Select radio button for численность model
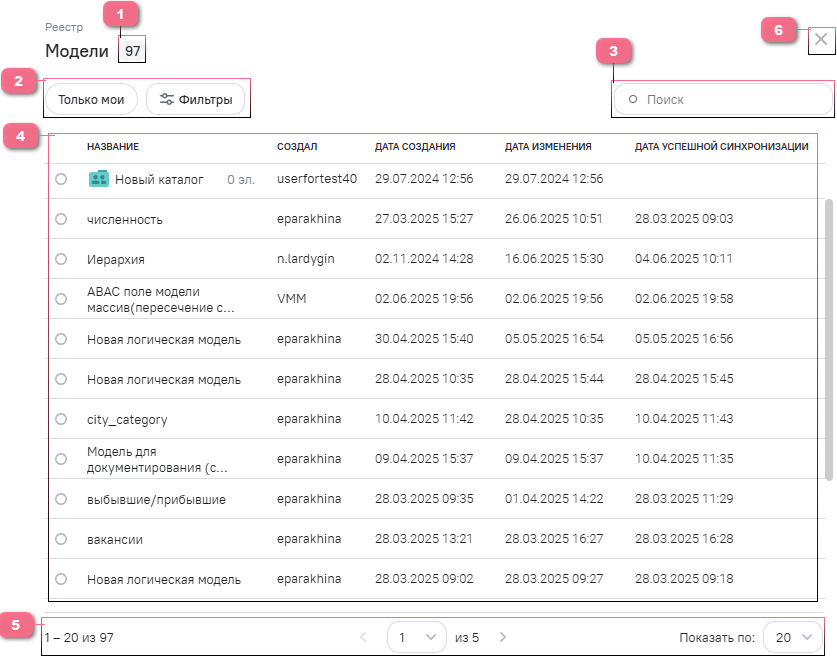Image resolution: width=837 pixels, height=660 pixels. (x=61, y=219)
